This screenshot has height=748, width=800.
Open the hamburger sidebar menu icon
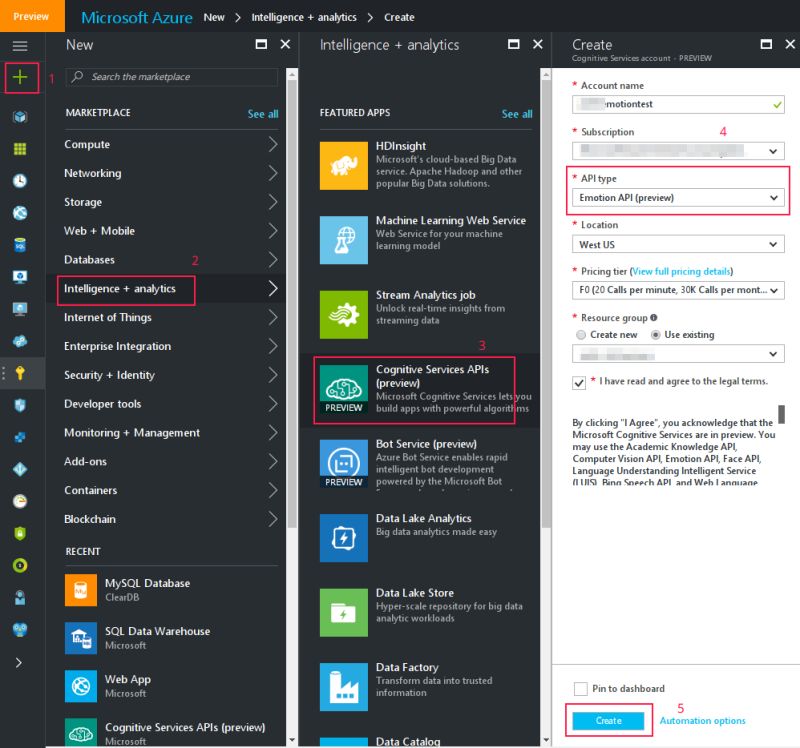pos(20,44)
